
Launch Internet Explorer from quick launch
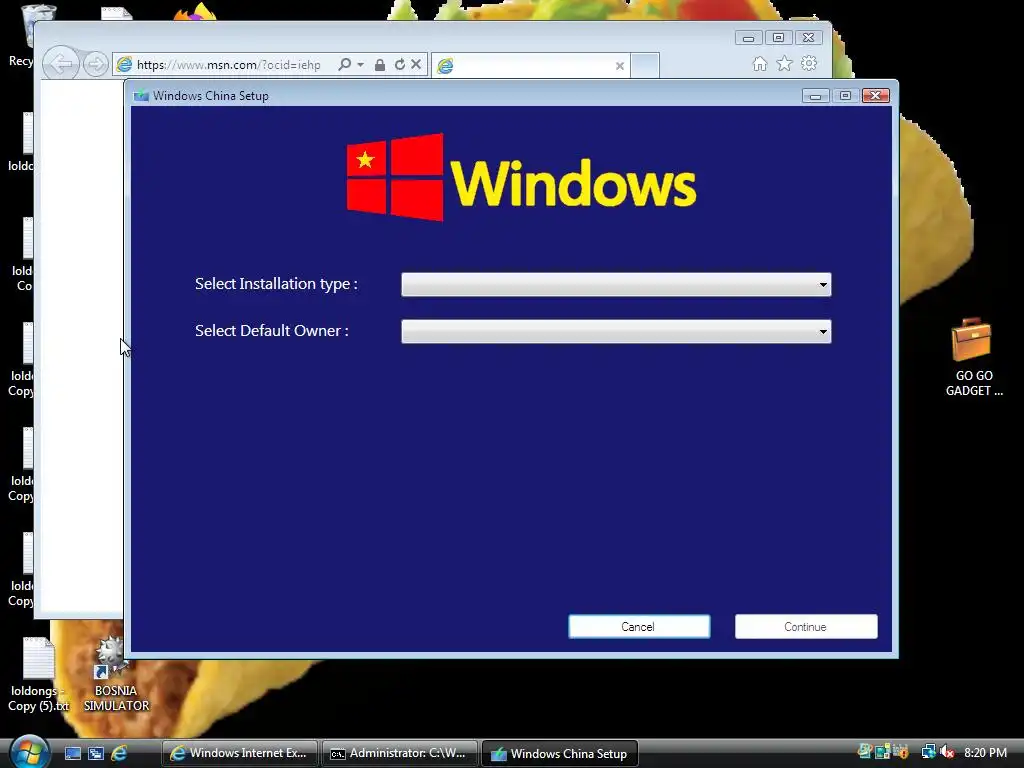coord(119,753)
